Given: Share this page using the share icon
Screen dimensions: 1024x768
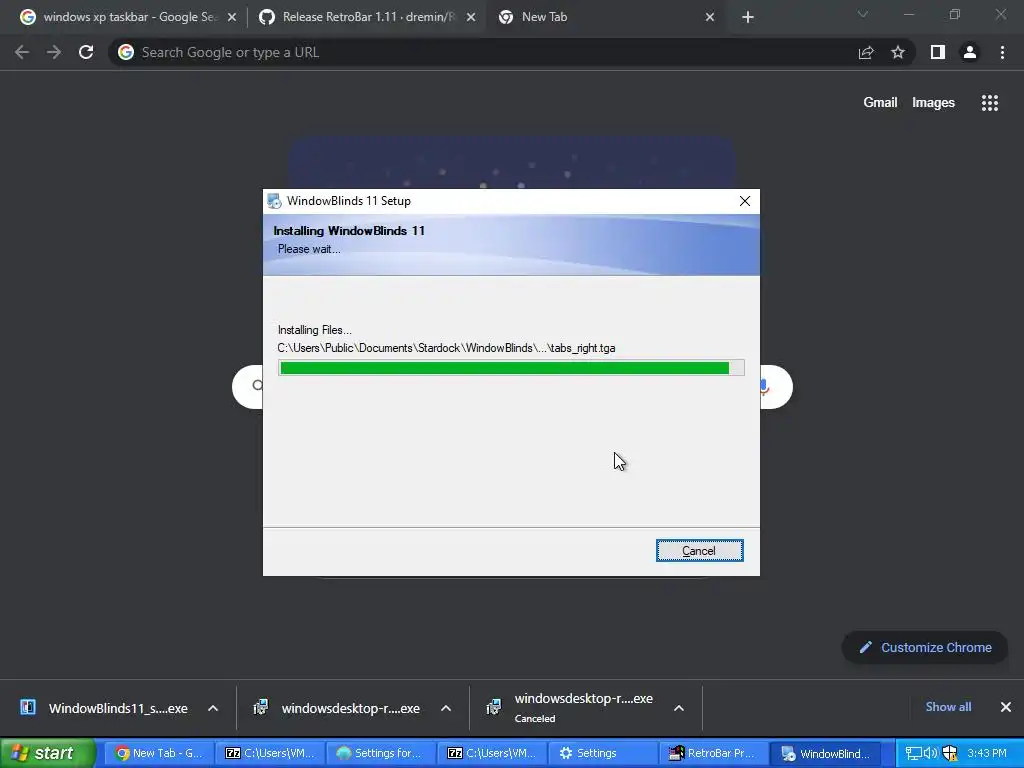Looking at the screenshot, I should pyautogui.click(x=866, y=52).
